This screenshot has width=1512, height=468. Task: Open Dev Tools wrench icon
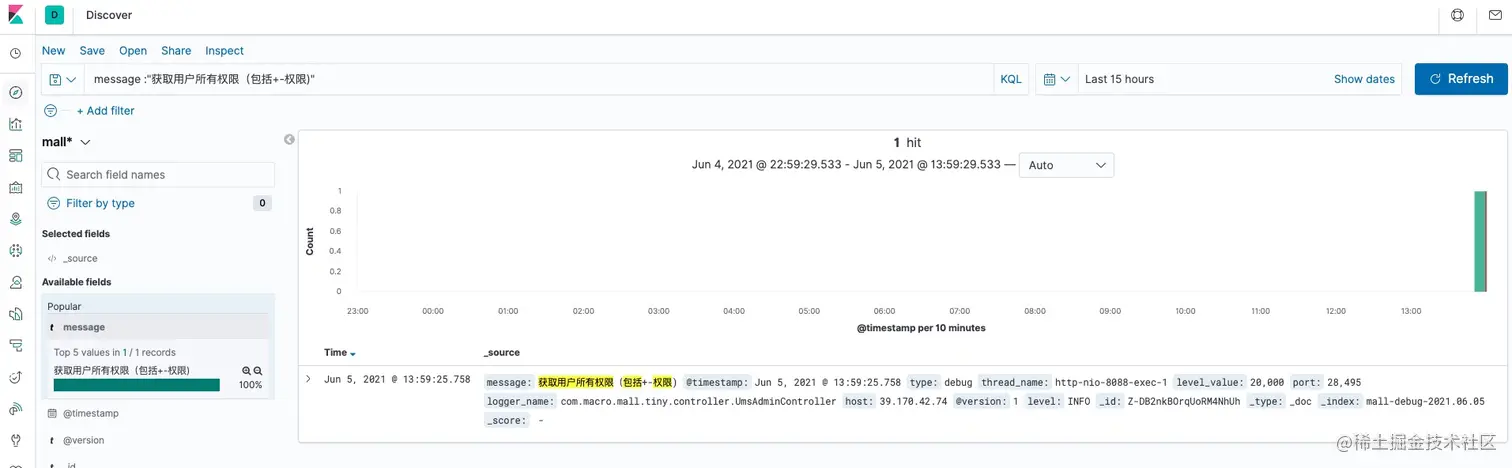tap(15, 440)
